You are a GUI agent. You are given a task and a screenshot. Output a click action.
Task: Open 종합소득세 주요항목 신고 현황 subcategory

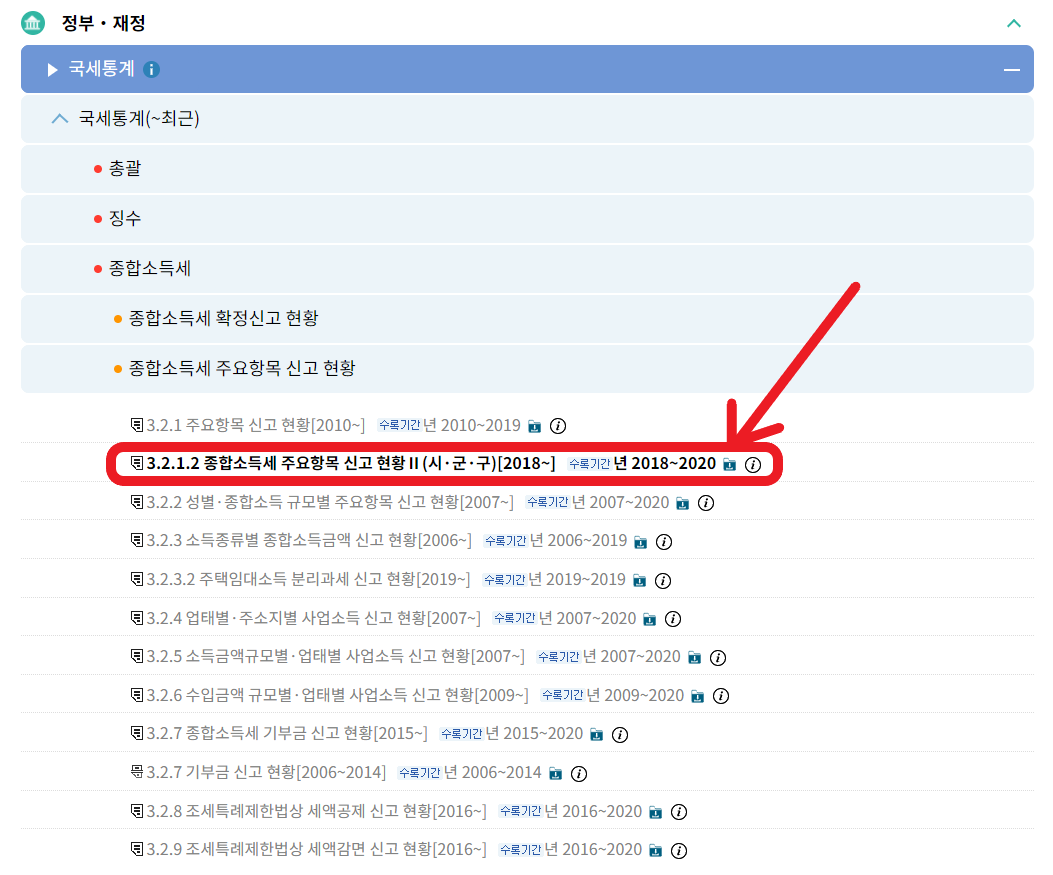tap(242, 368)
